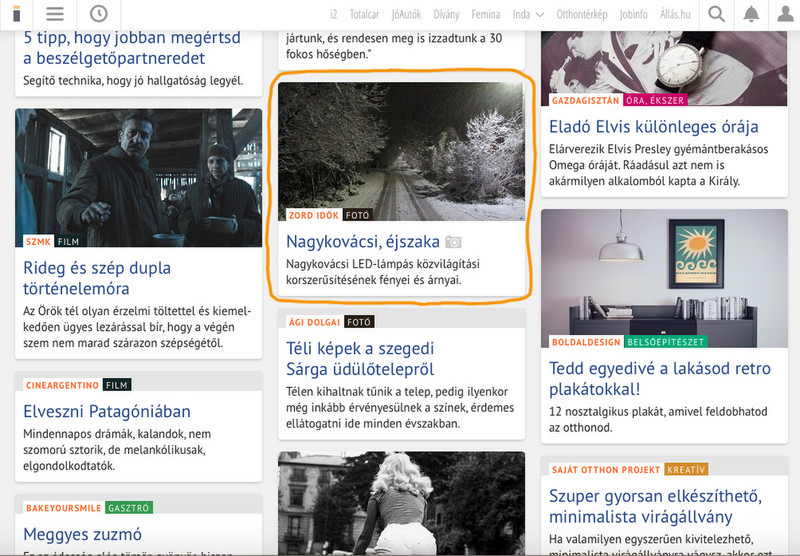Open 'Téli képek a szegedi Sárga üdülőtelepről'
This screenshot has width=800, height=556.
[x=360, y=359]
